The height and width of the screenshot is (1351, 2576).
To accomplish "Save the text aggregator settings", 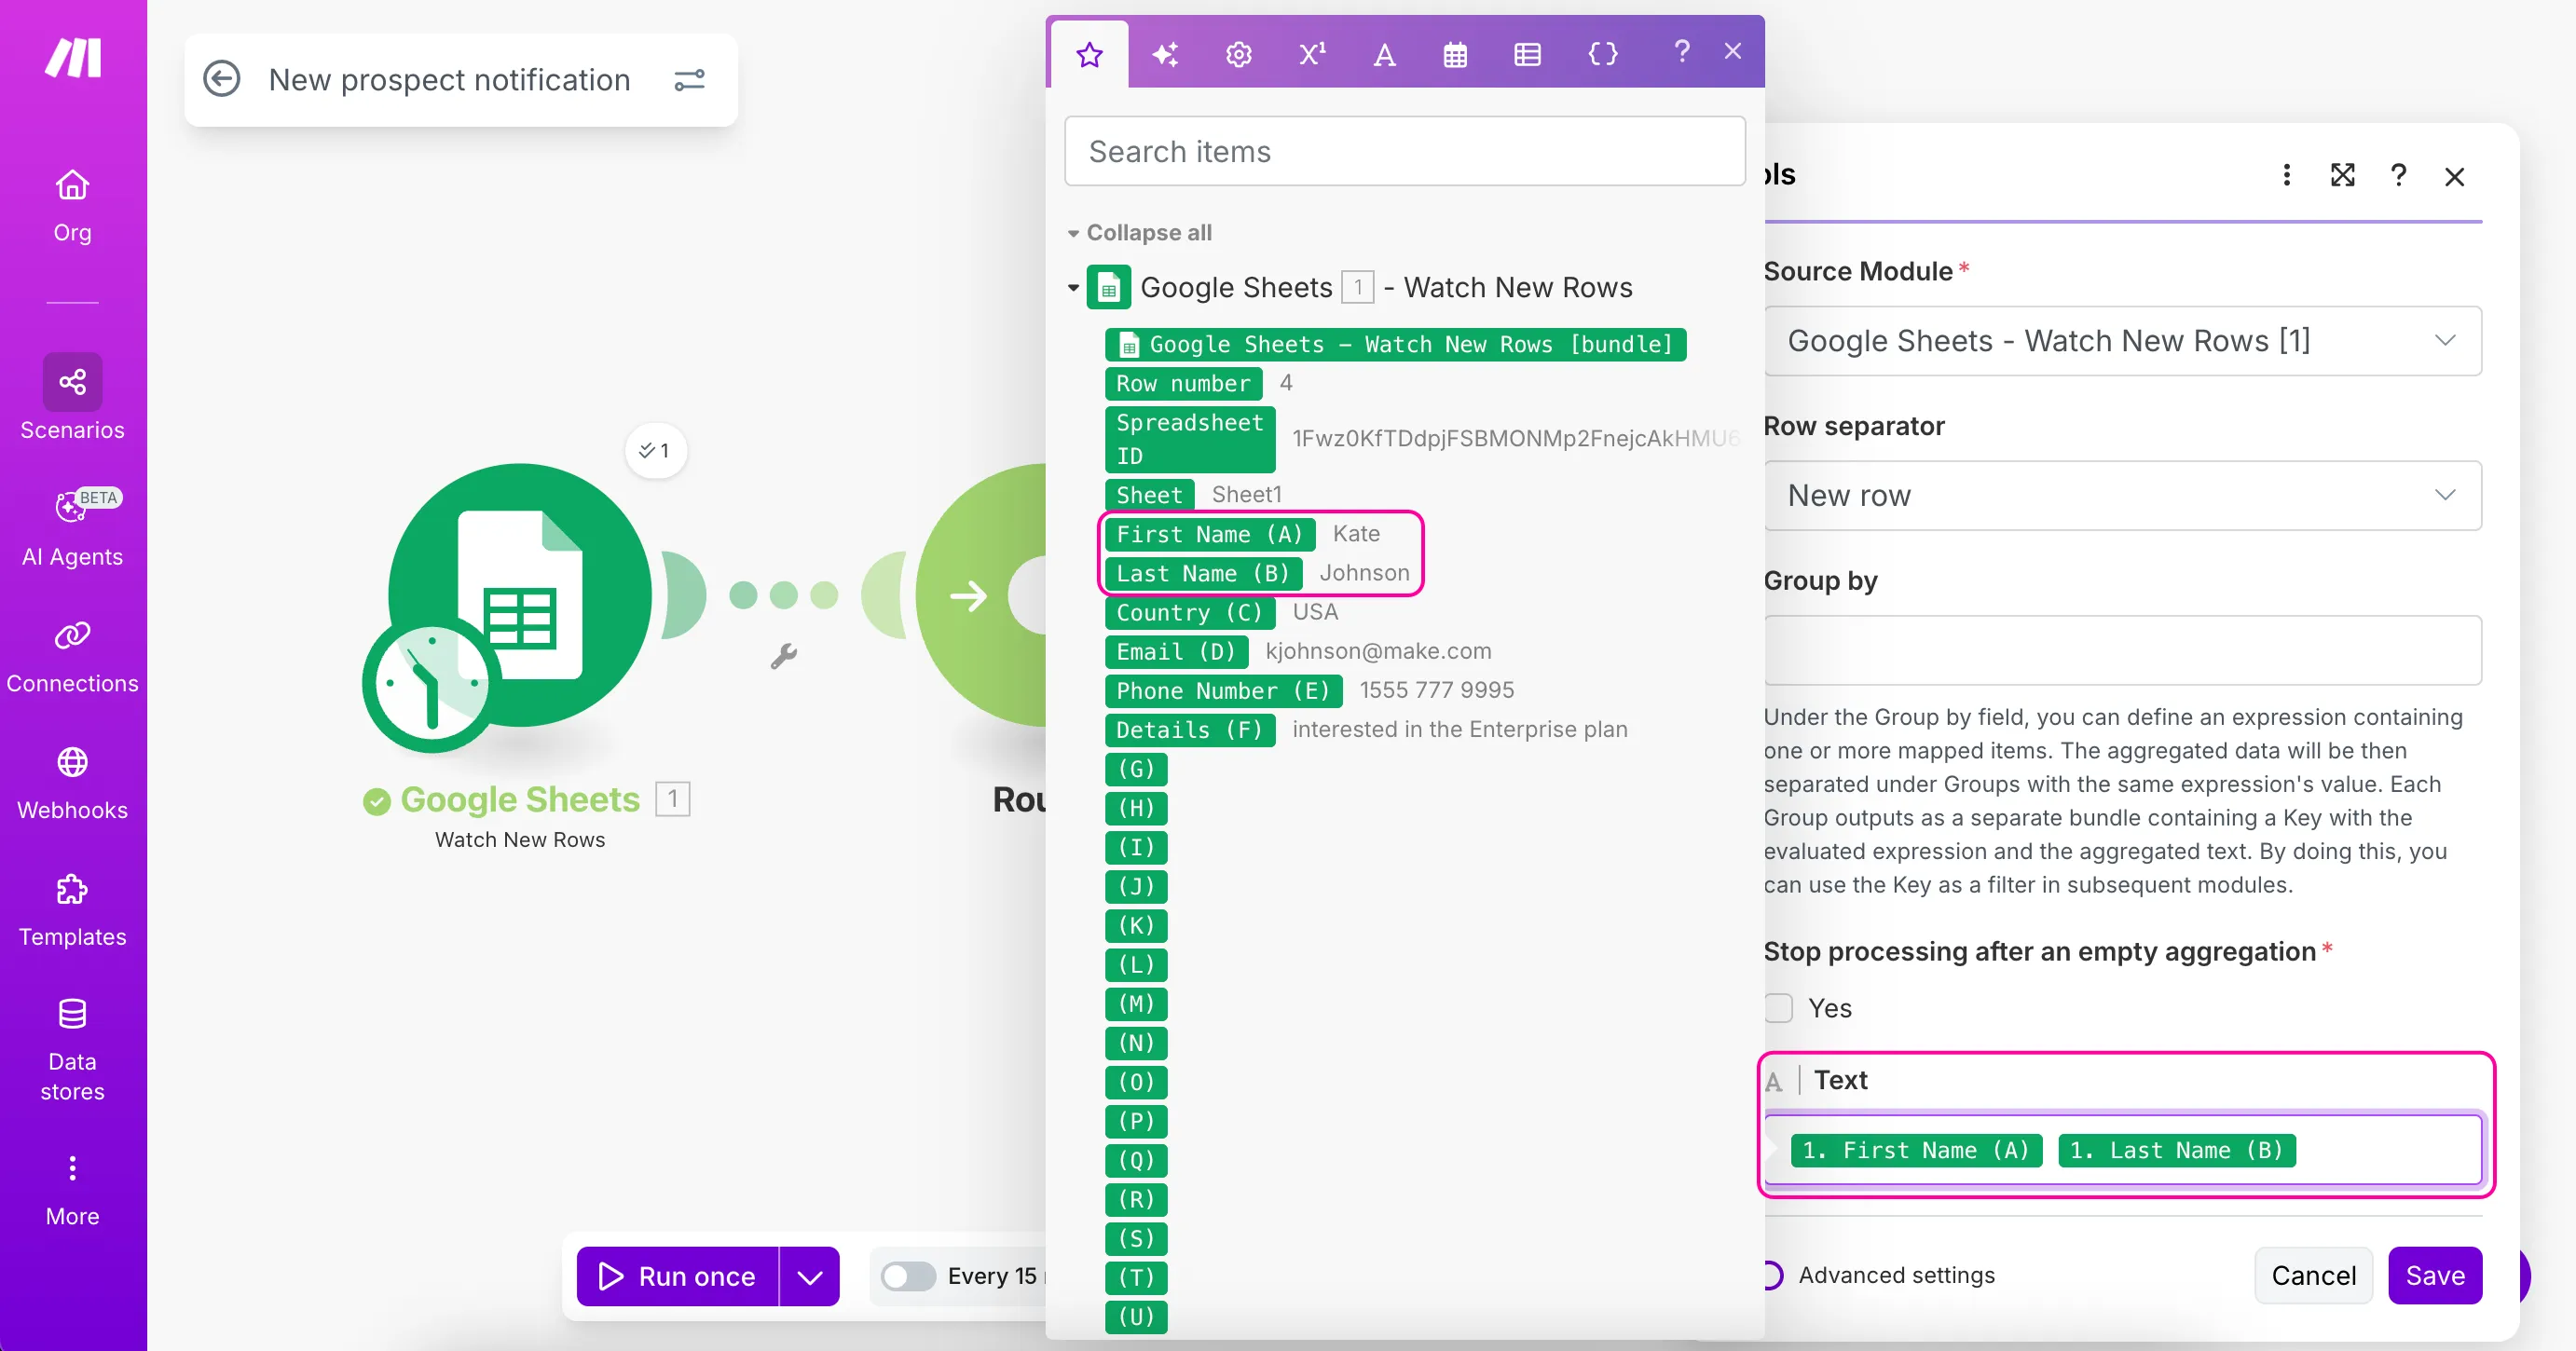I will coord(2434,1275).
